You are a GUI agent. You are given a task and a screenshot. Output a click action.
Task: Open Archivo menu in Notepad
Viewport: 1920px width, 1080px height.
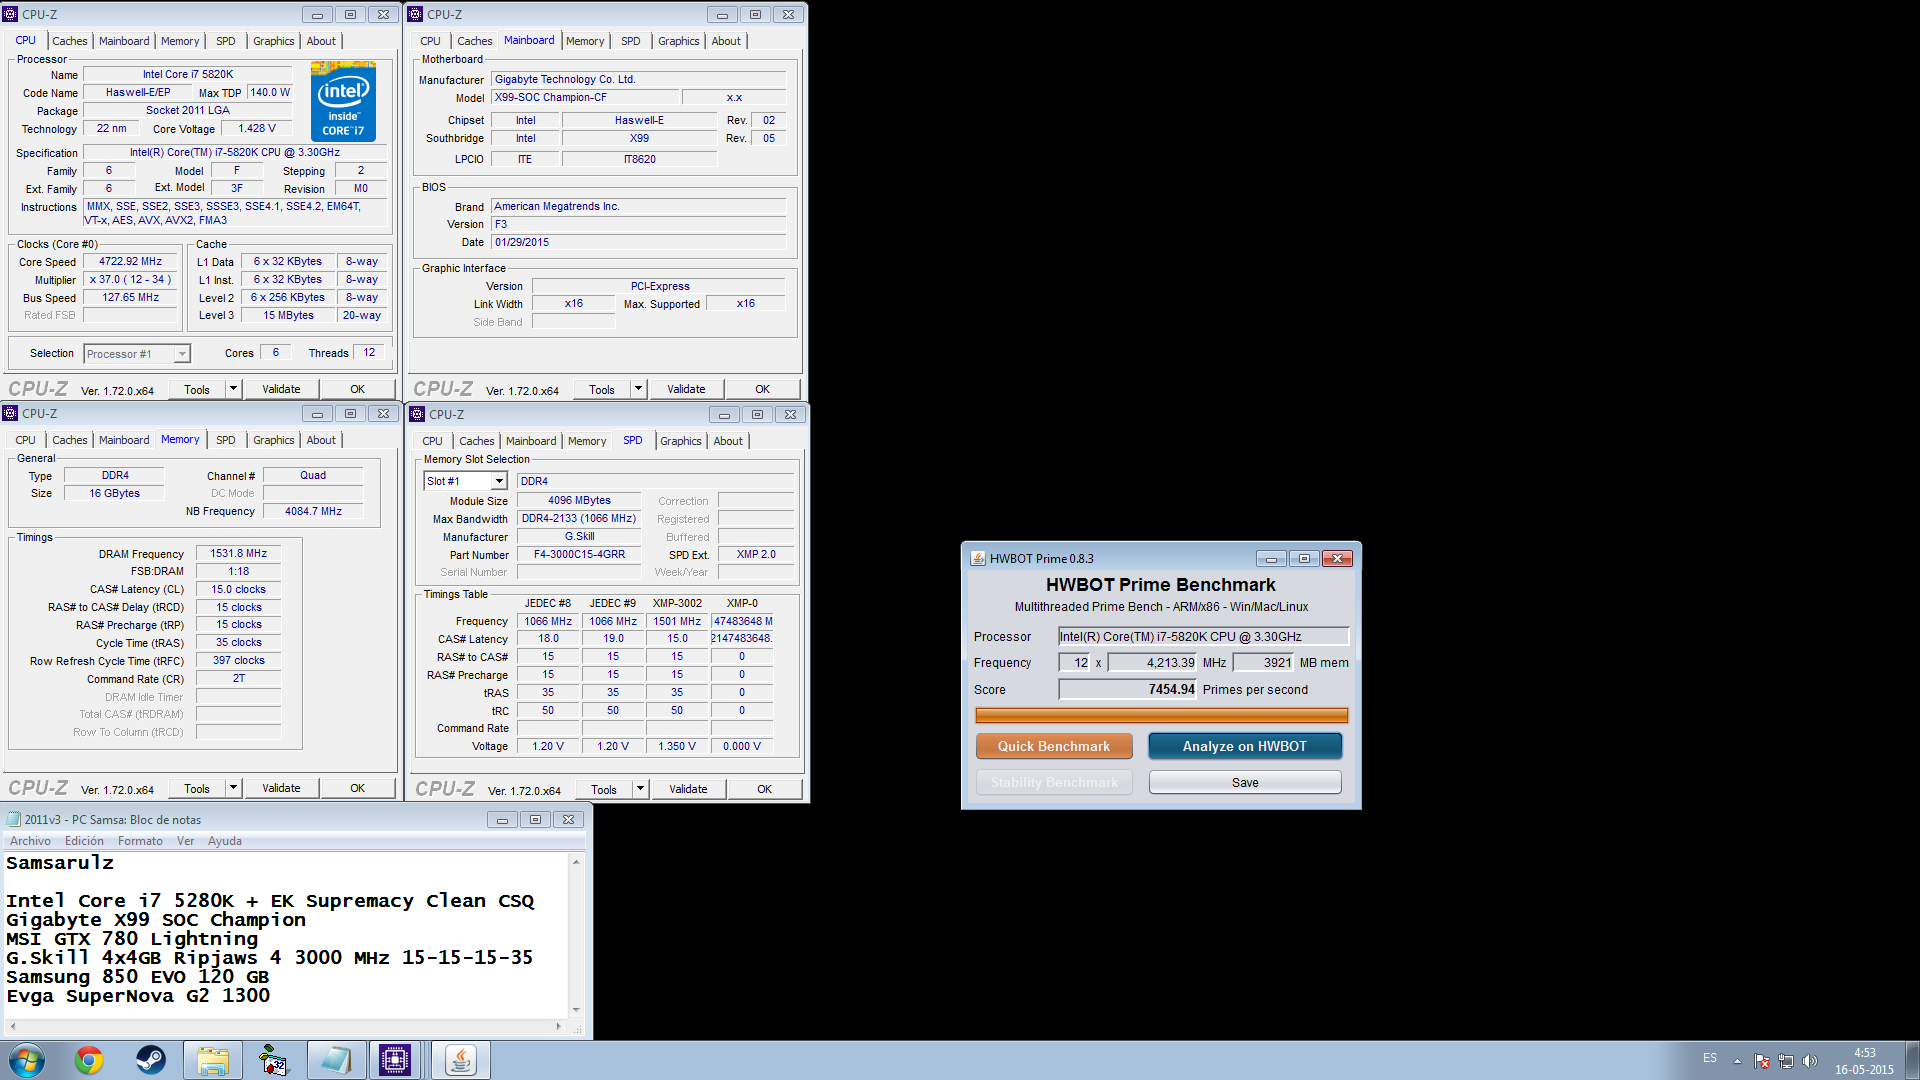point(30,841)
